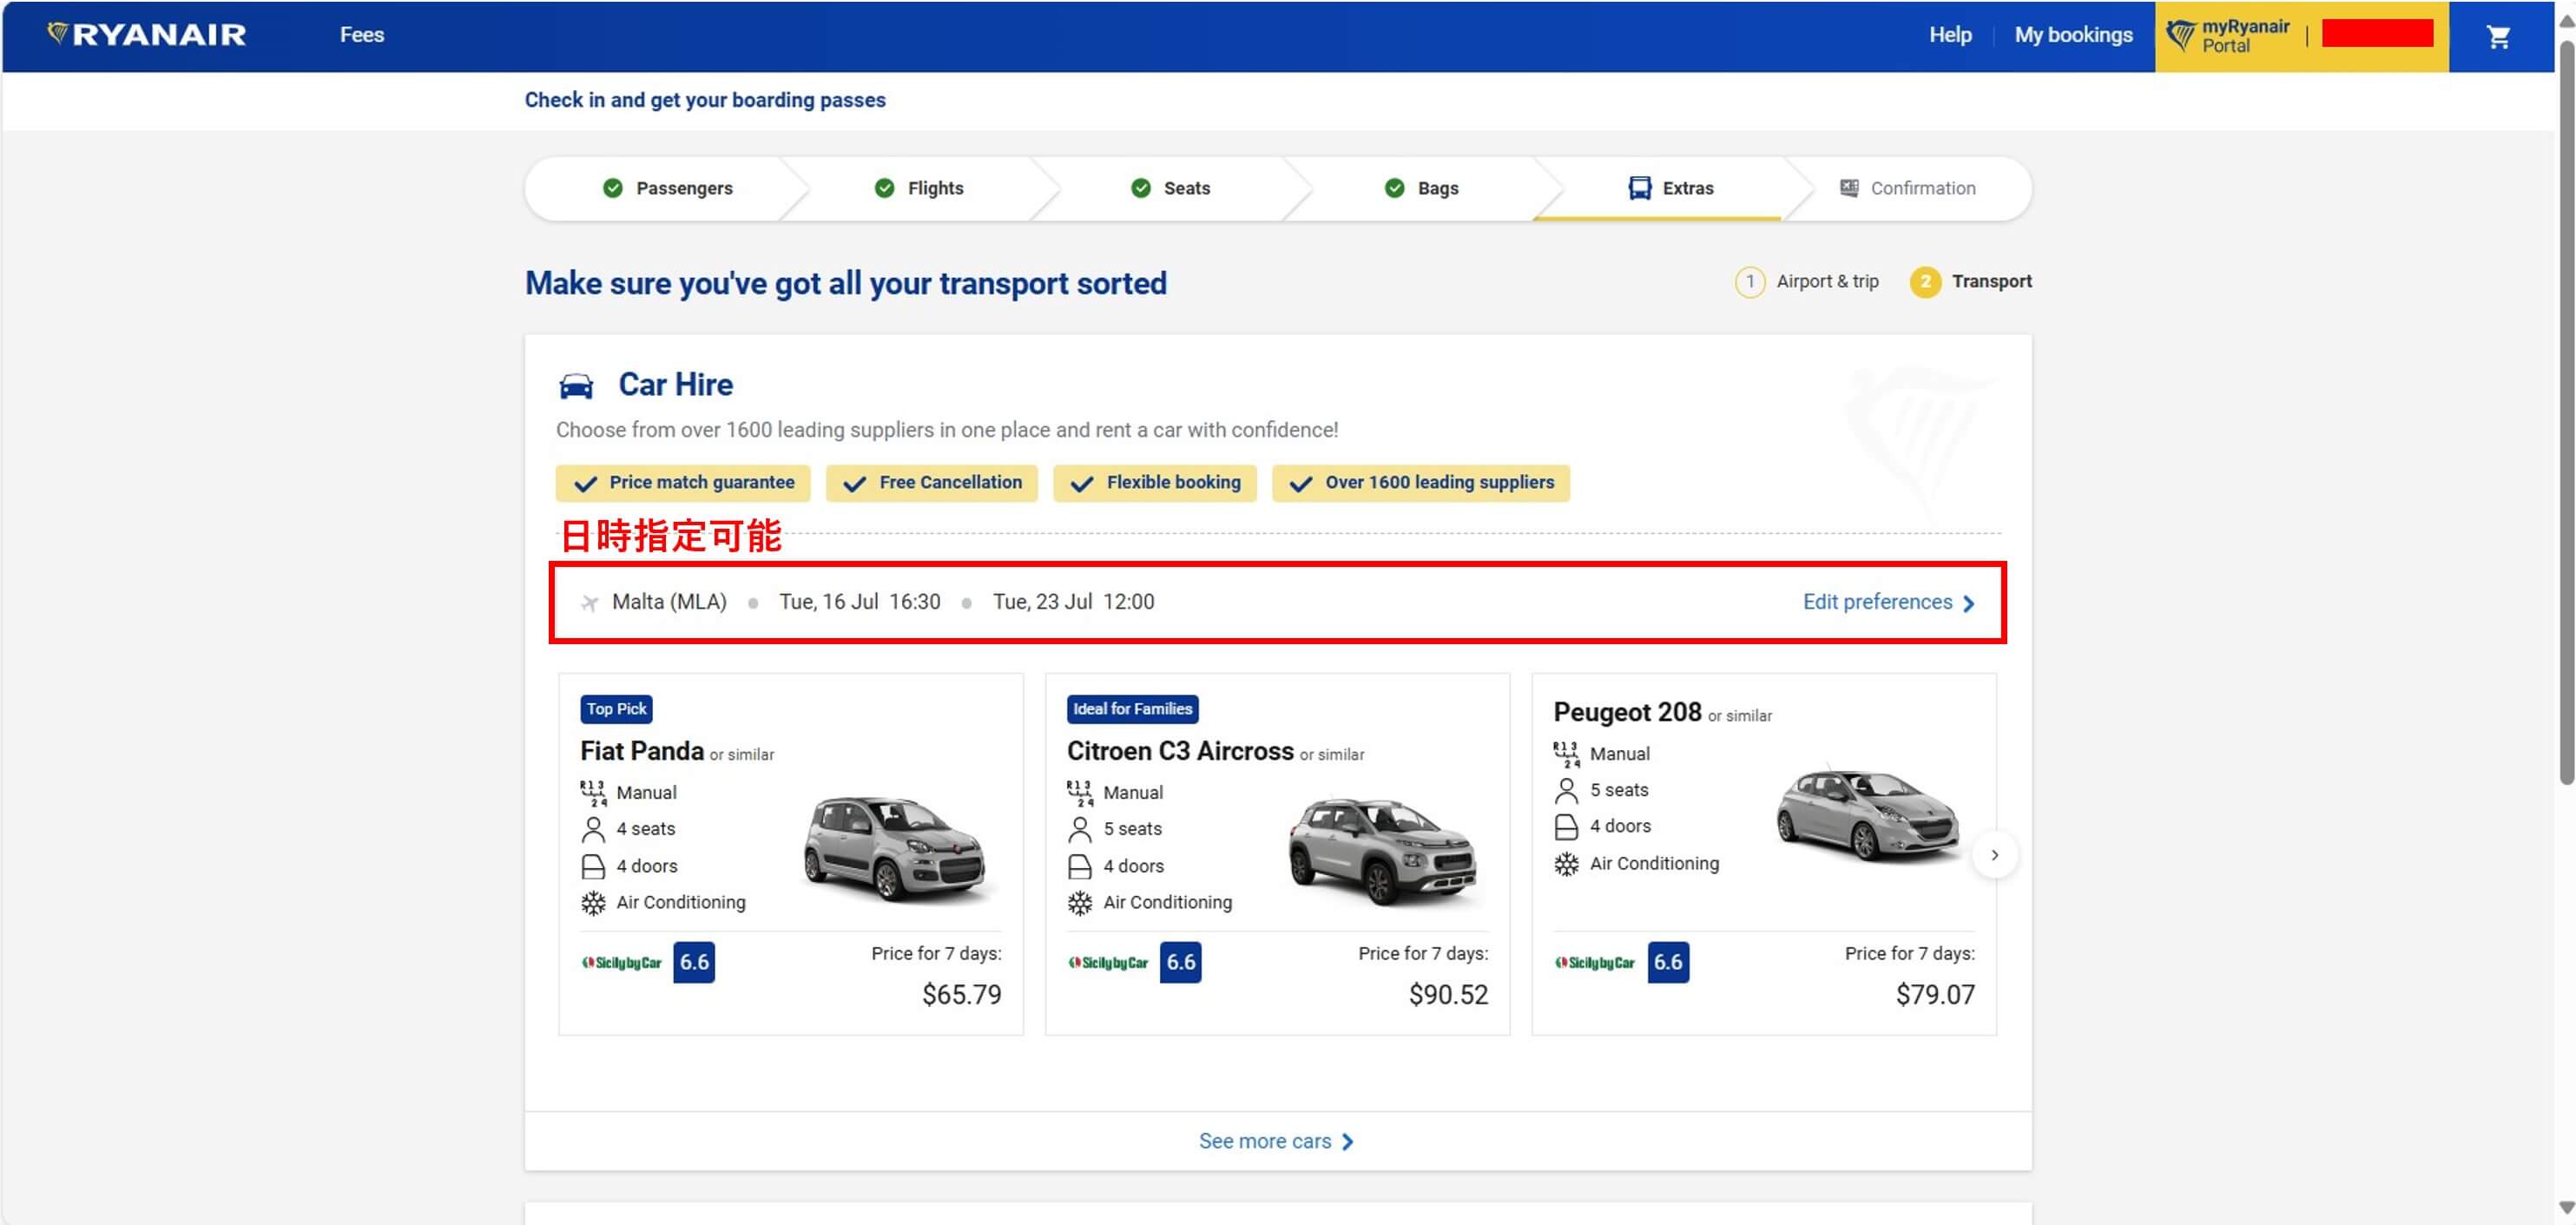
Task: Click step 1 Airport & trip circle
Action: (1749, 282)
